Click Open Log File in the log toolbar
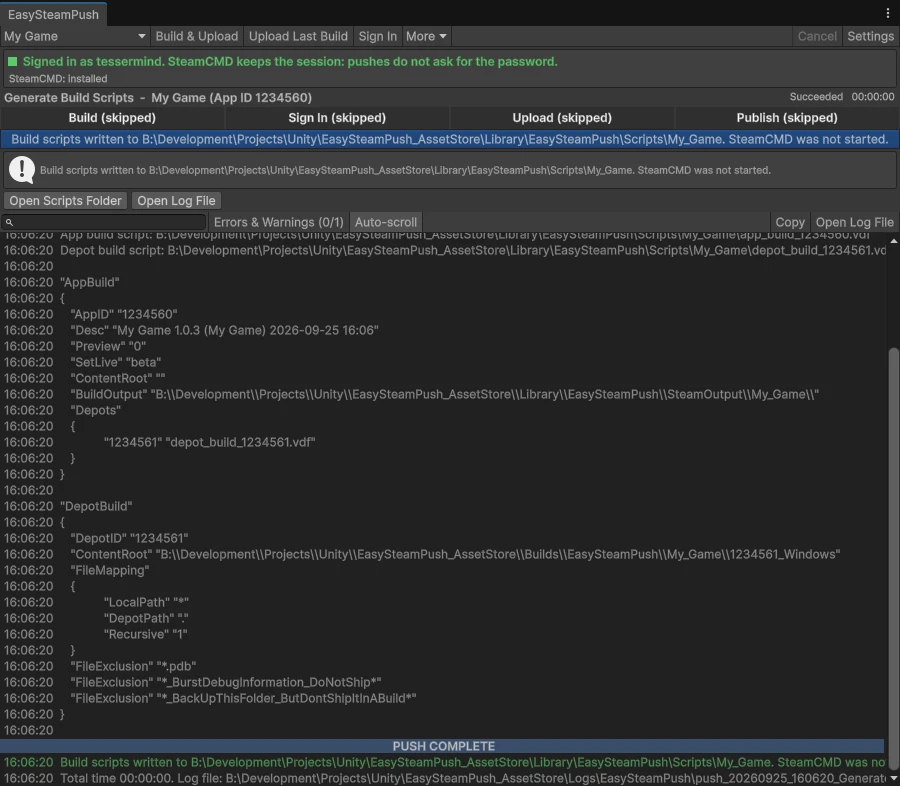Viewport: 900px width, 786px height. tap(855, 222)
